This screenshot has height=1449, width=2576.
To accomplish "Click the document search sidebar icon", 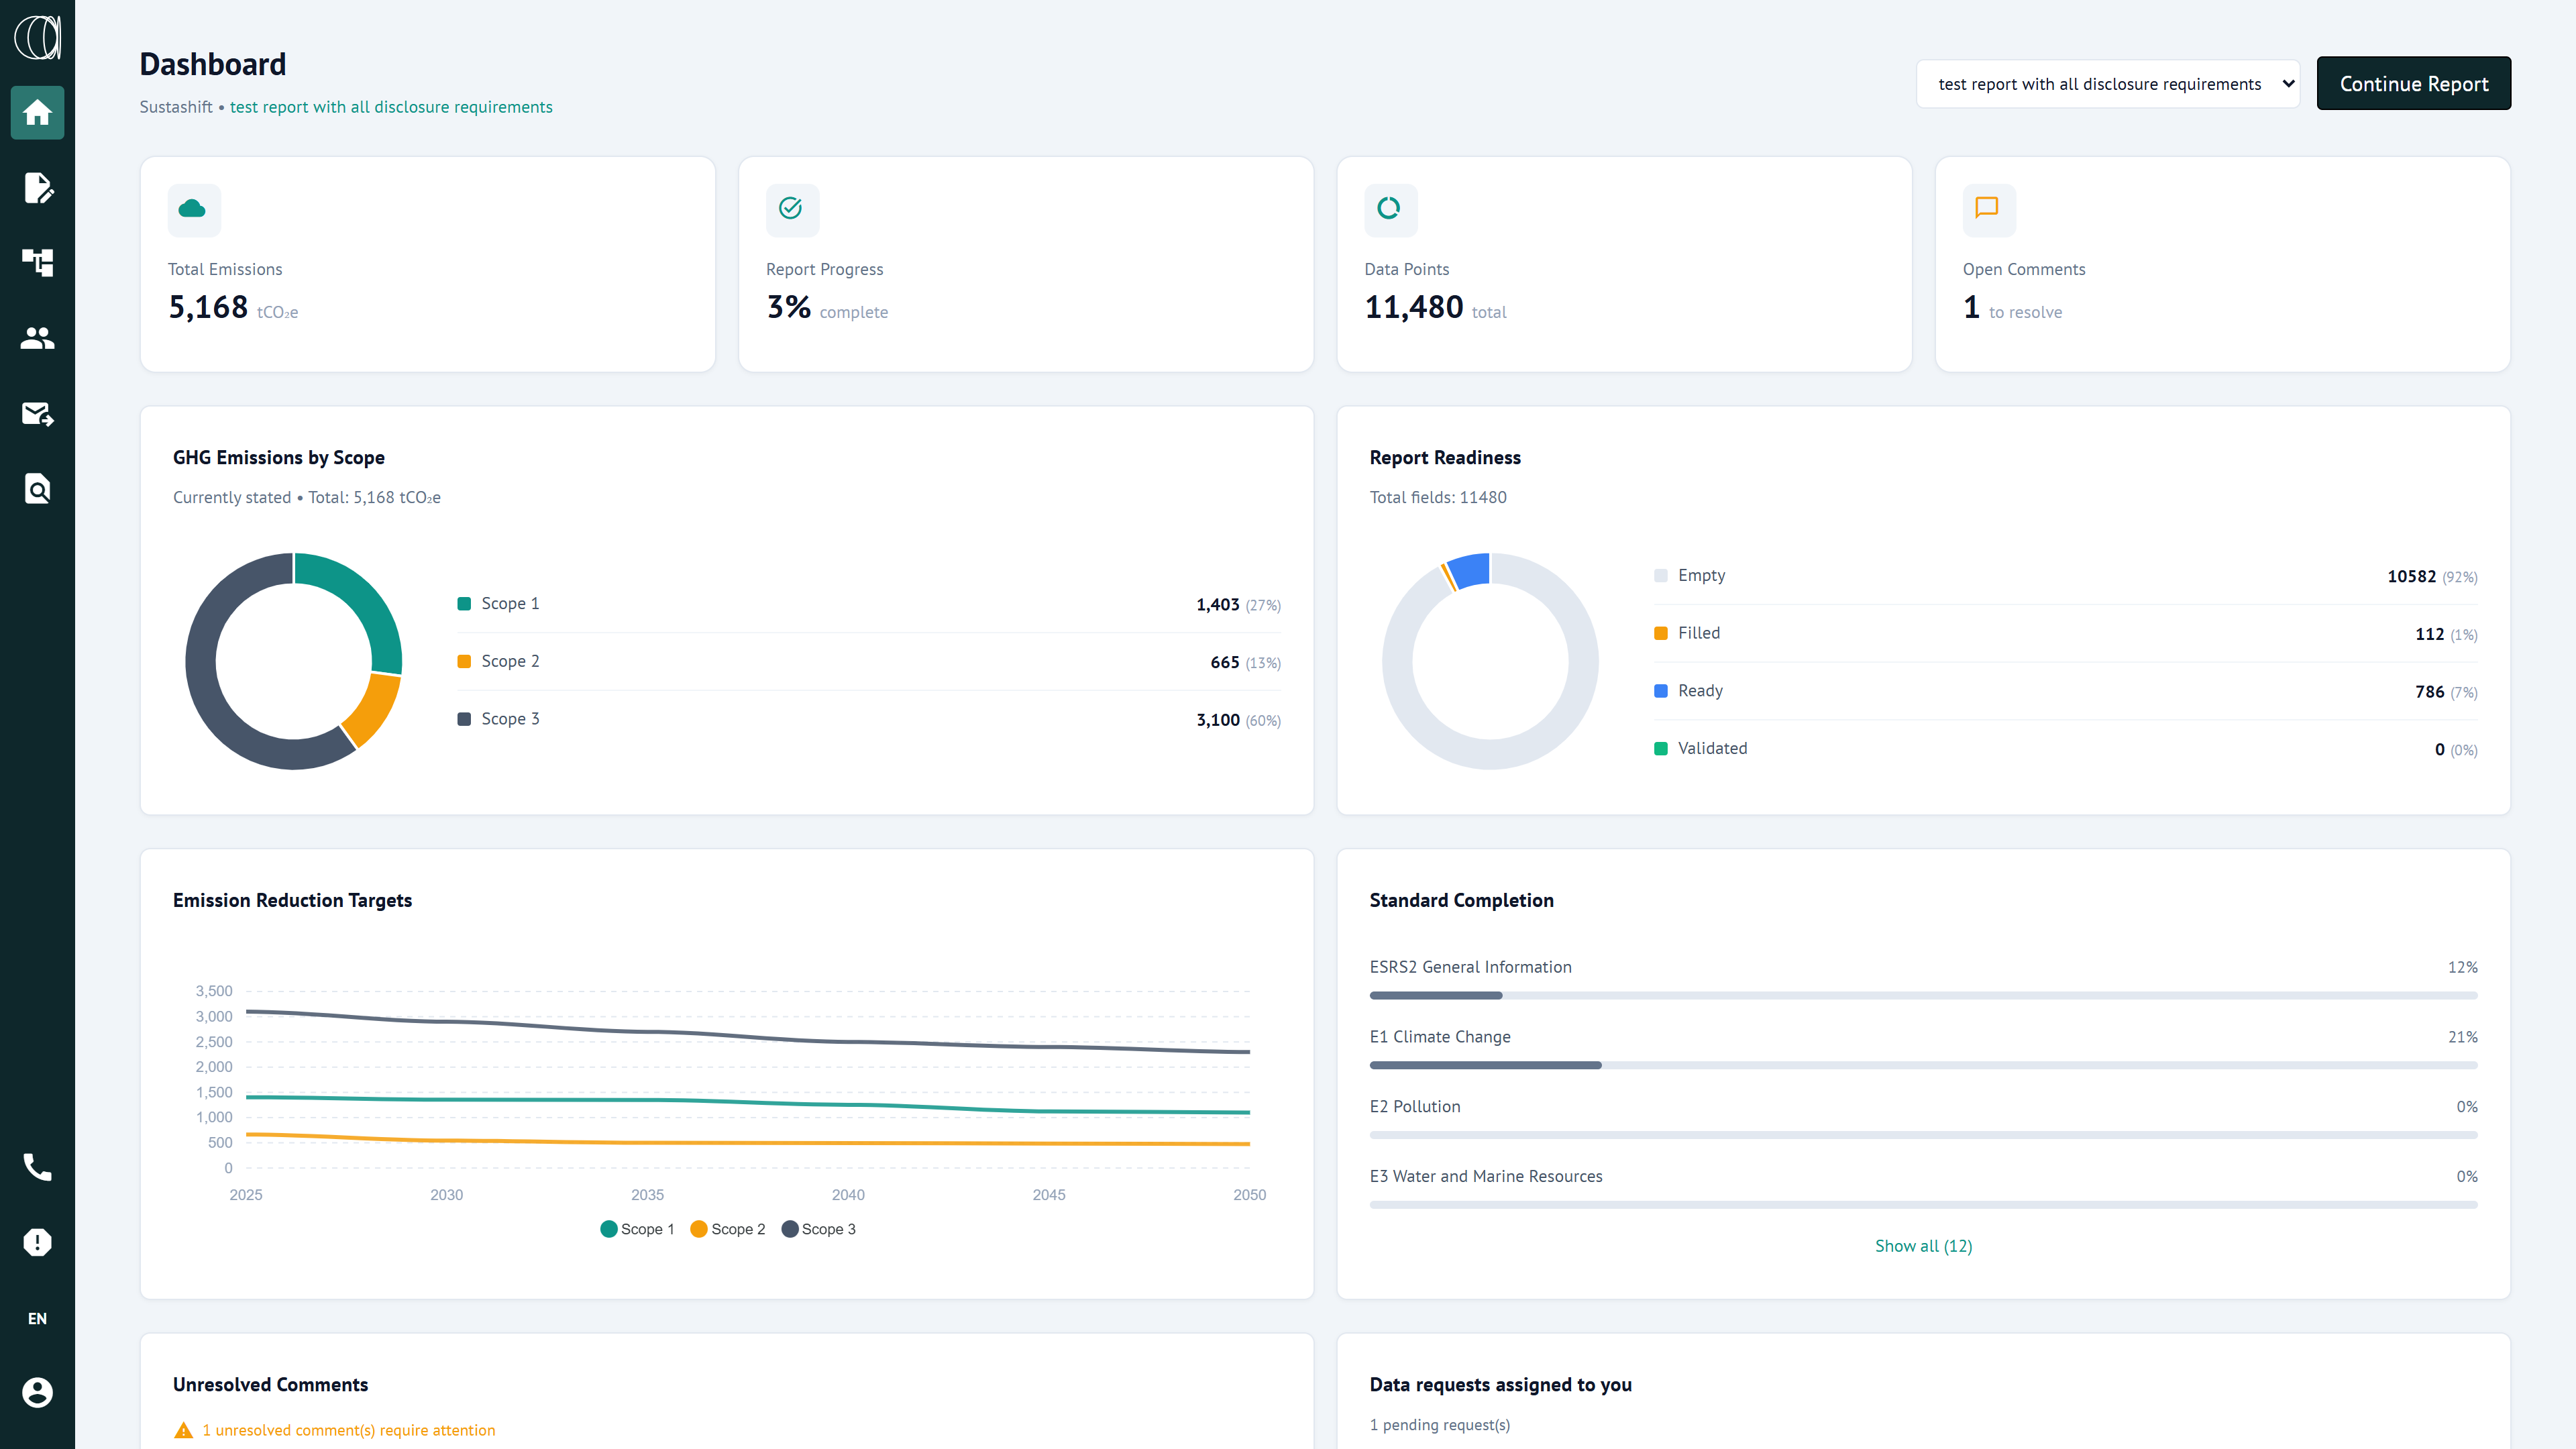I will click(x=37, y=488).
